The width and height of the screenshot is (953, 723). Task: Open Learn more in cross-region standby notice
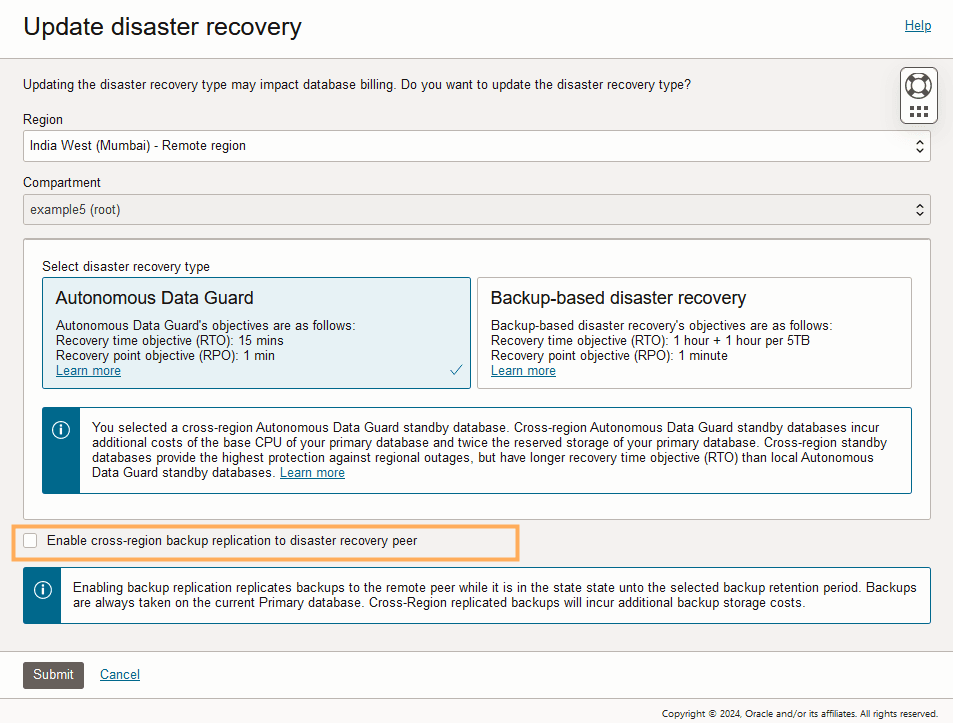point(312,473)
